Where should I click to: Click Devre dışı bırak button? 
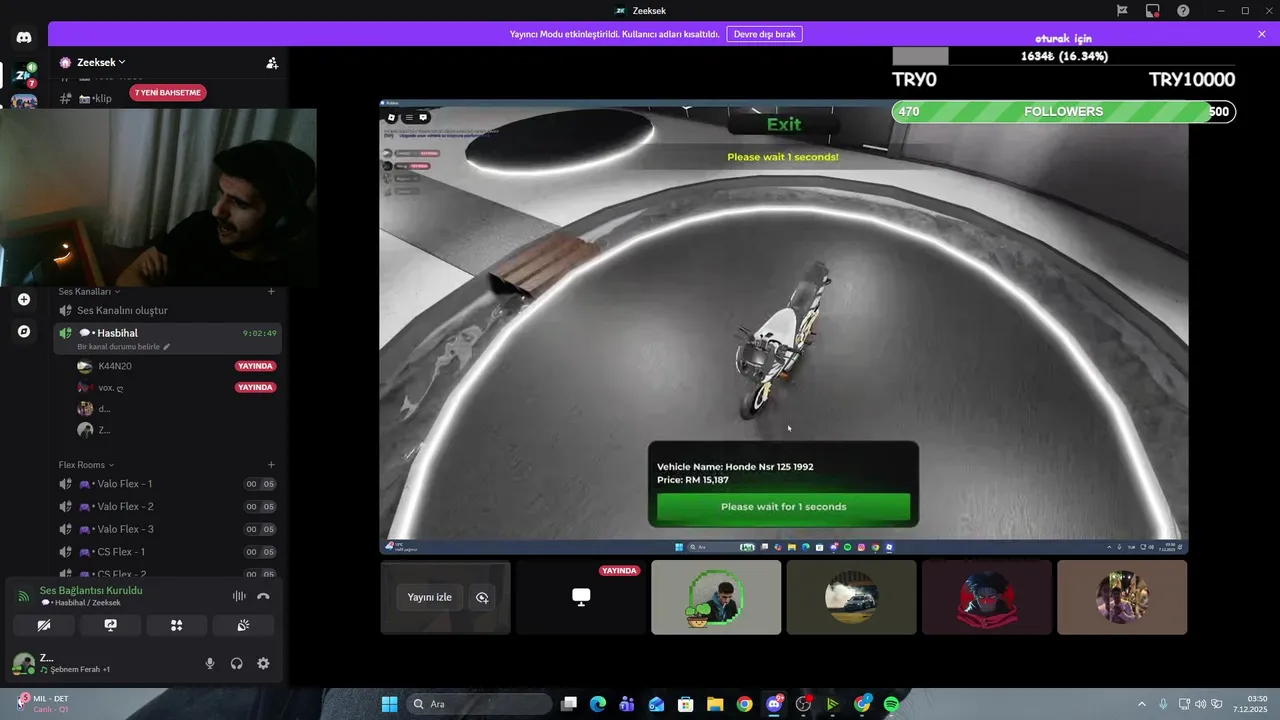[764, 34]
